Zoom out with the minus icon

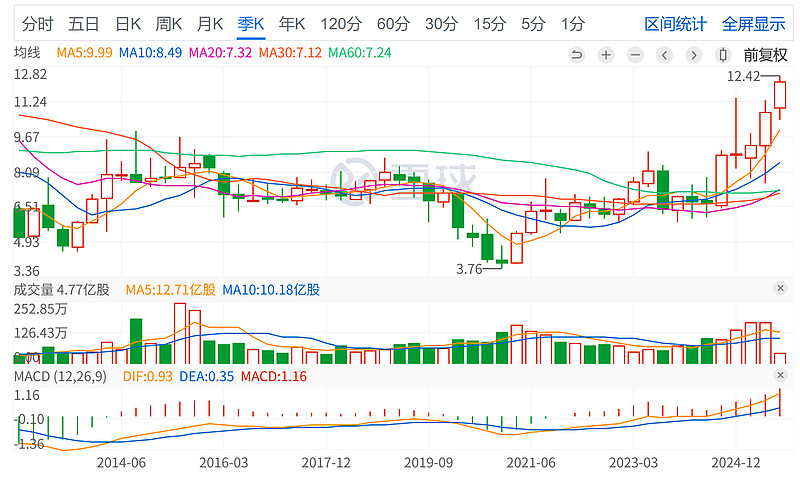click(x=635, y=55)
